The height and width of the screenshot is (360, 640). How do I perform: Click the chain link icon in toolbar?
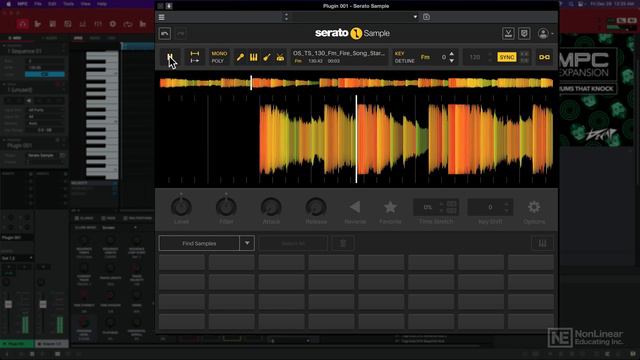click(544, 57)
